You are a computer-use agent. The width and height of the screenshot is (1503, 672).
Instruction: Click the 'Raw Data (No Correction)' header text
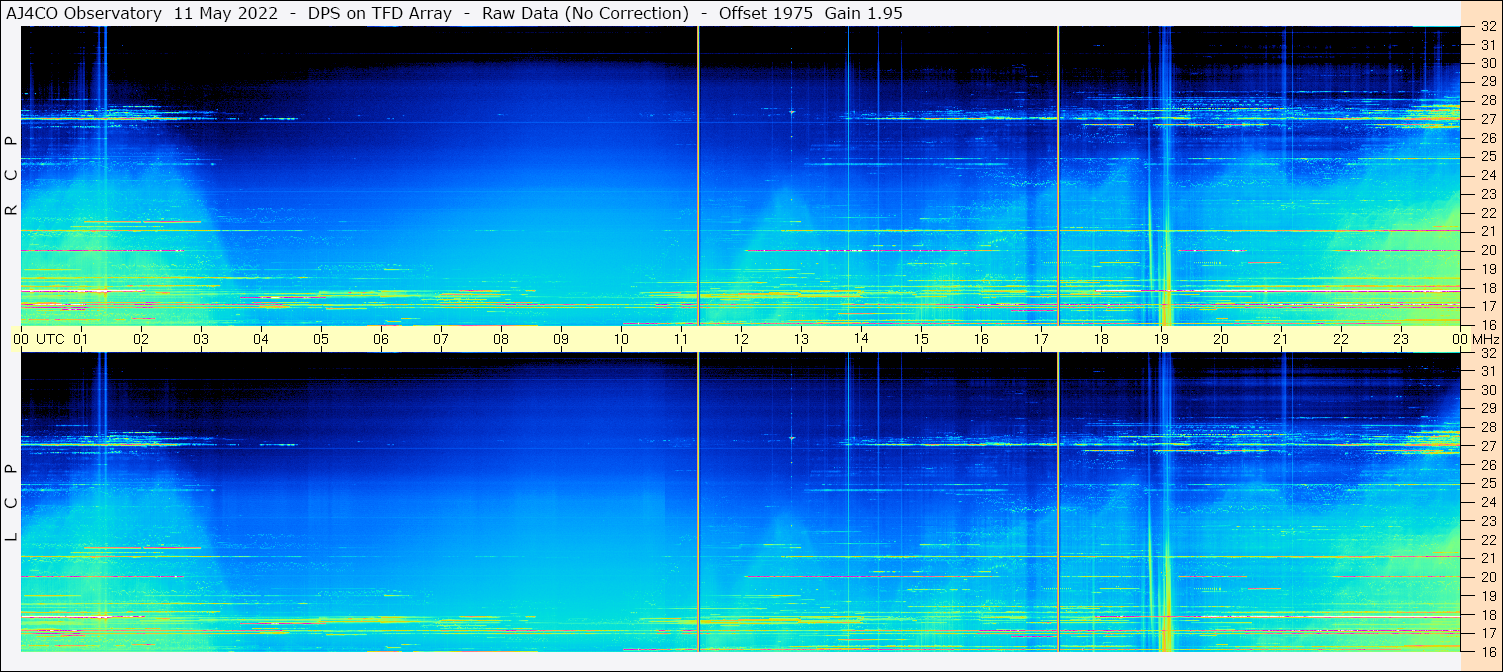coord(585,13)
